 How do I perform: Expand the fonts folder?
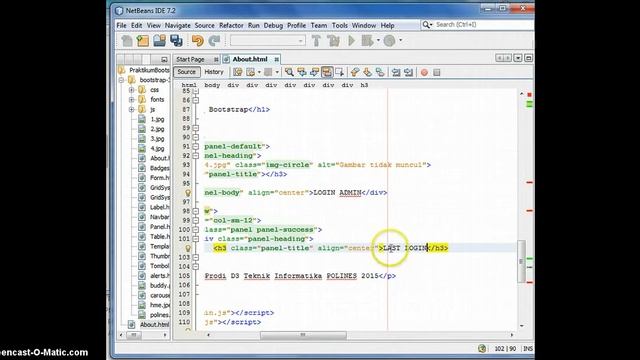pos(131,100)
